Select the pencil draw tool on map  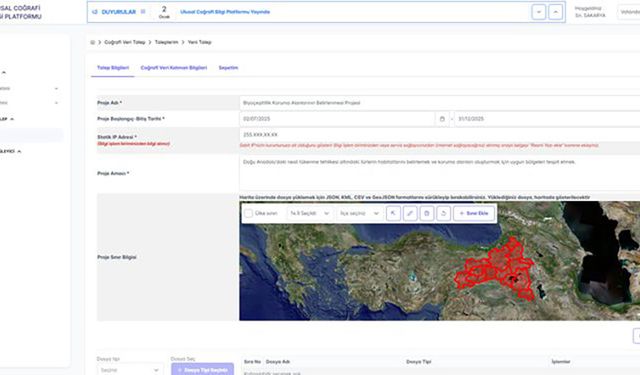410,213
